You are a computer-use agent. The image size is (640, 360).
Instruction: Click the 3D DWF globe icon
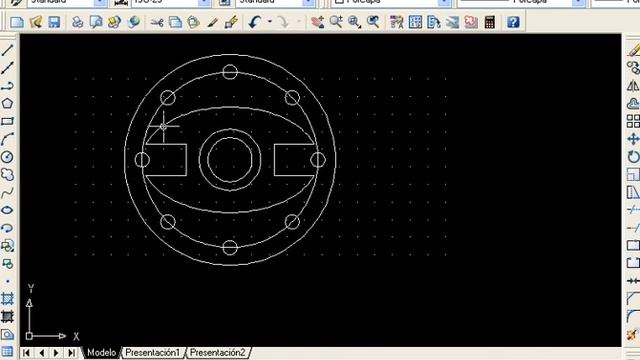133,22
